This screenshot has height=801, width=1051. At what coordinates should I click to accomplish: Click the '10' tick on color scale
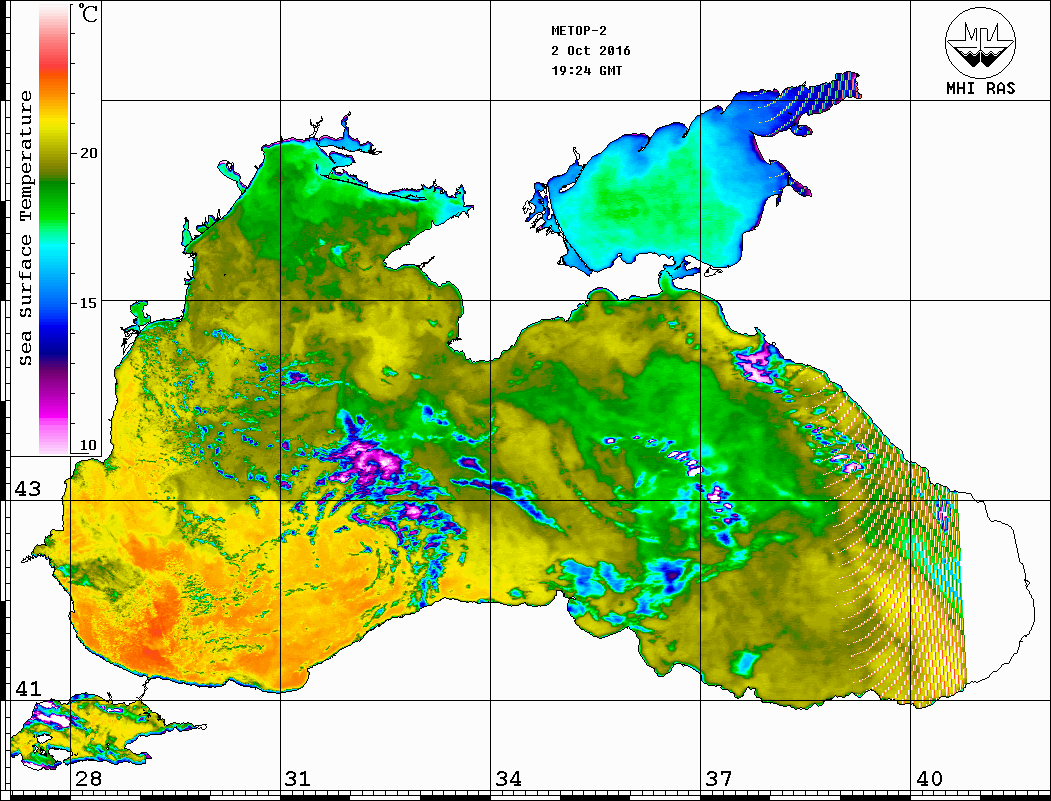(x=88, y=445)
